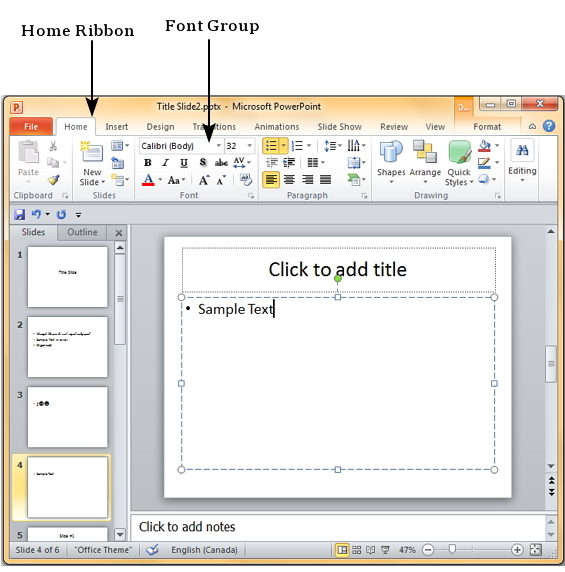Open the Arrange menu
Image resolution: width=565 pixels, height=572 pixels.
pyautogui.click(x=425, y=162)
